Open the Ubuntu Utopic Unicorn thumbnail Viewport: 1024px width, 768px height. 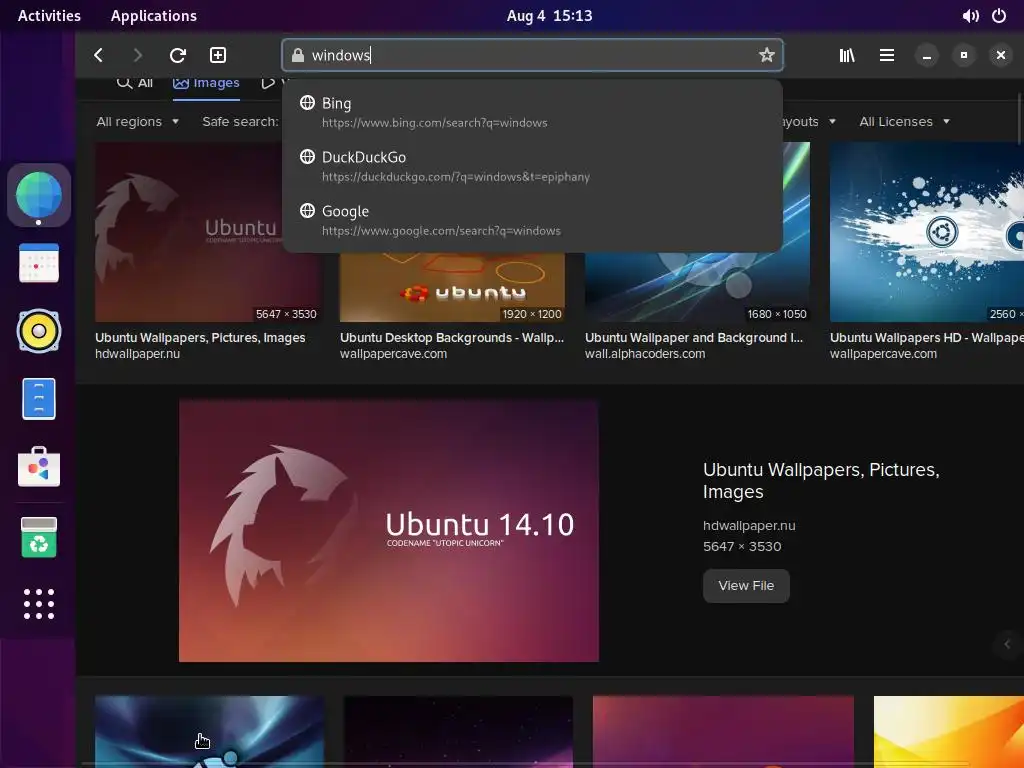pyautogui.click(x=189, y=232)
